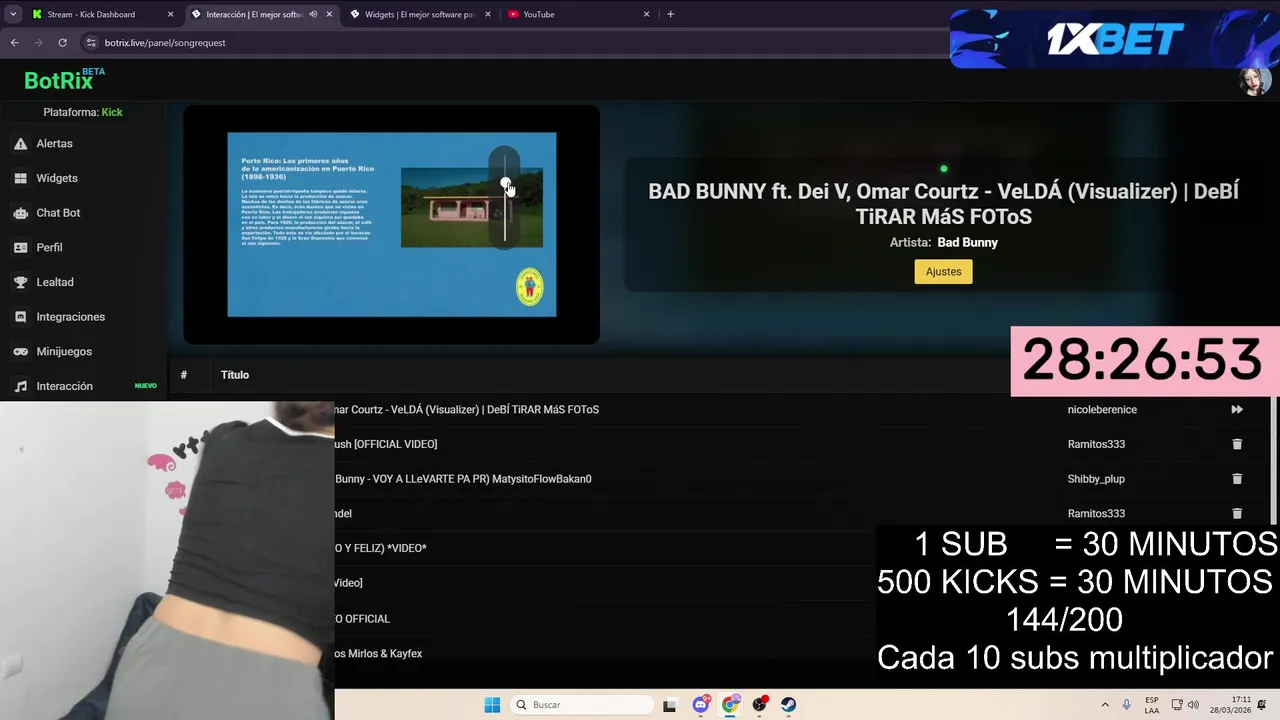Click the Alertas menu label
1280x720 pixels.
(54, 144)
